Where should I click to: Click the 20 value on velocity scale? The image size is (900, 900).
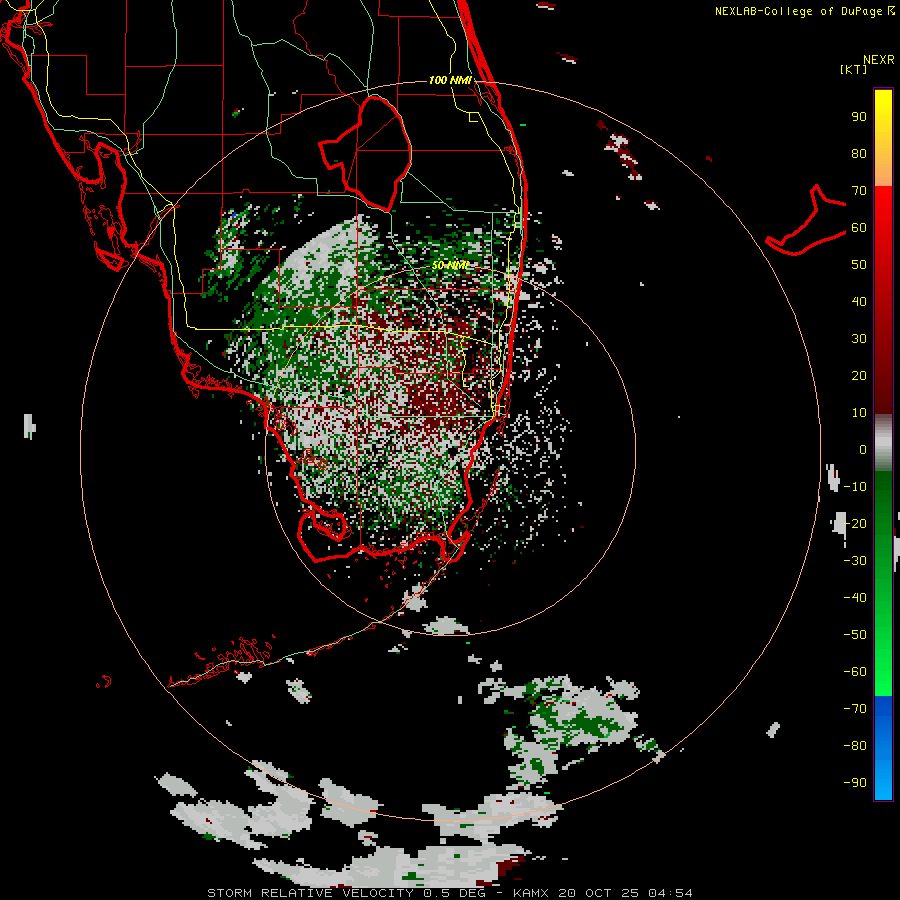pos(859,376)
